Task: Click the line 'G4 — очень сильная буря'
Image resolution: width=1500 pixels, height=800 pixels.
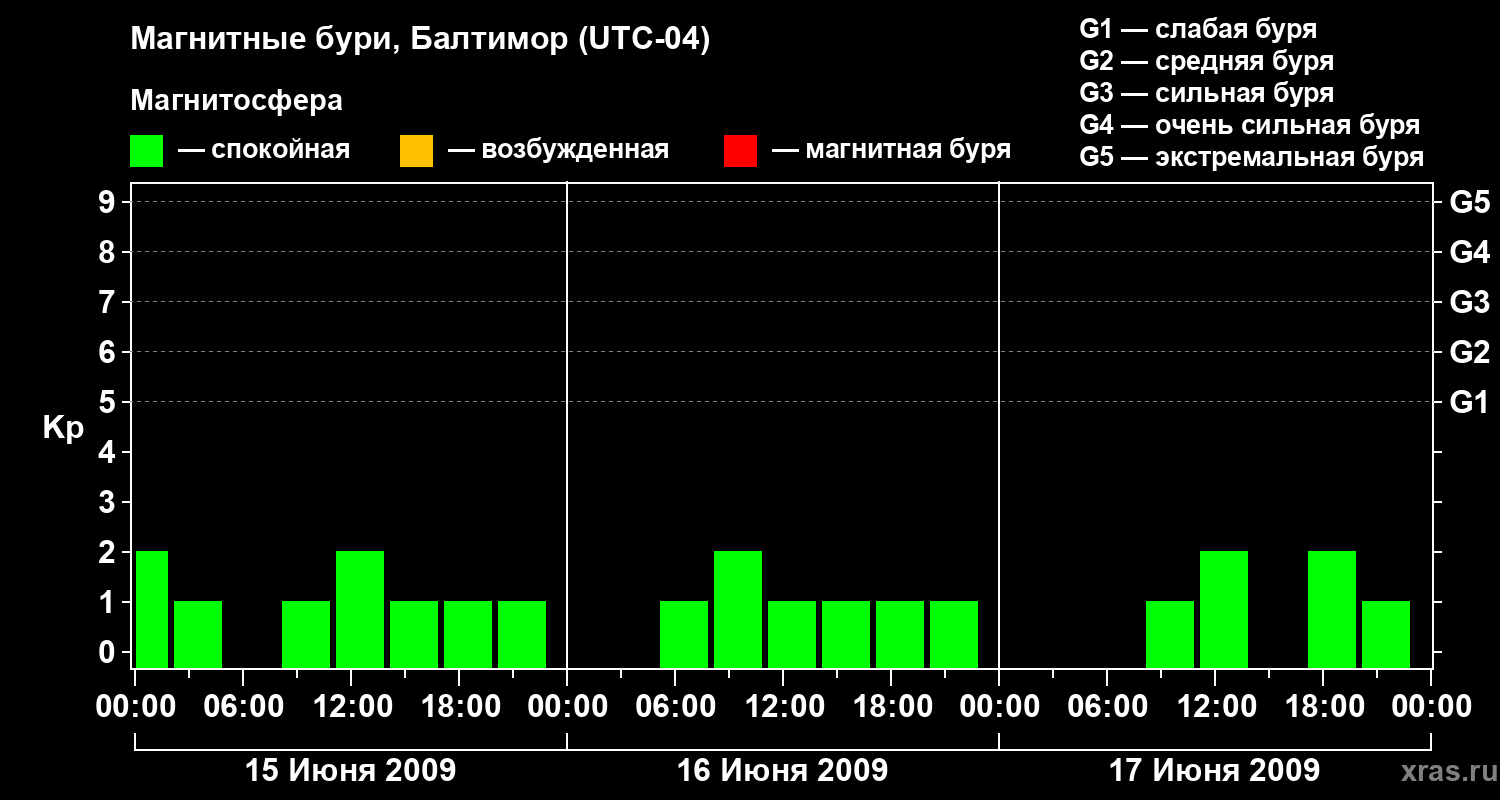Action: tap(1250, 125)
